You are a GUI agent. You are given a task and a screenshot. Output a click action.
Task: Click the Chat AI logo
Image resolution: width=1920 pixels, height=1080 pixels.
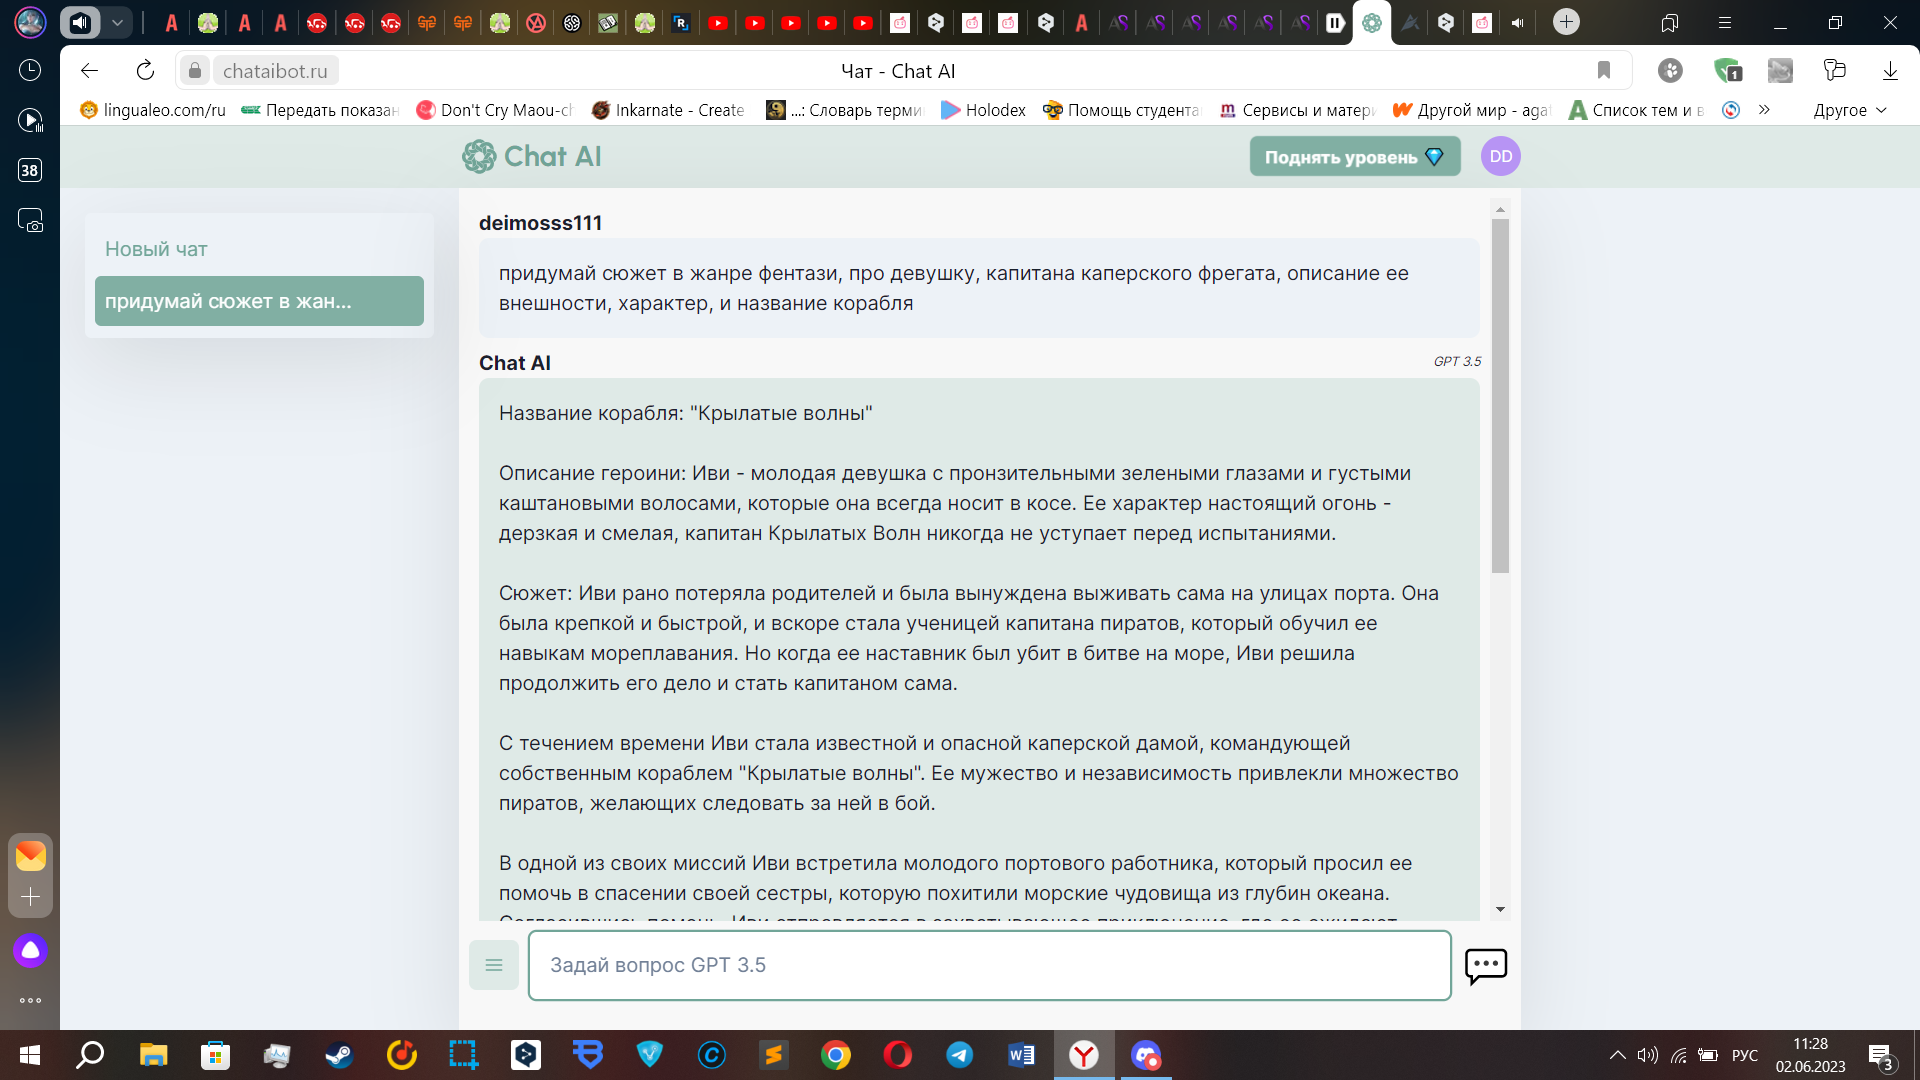[x=532, y=156]
